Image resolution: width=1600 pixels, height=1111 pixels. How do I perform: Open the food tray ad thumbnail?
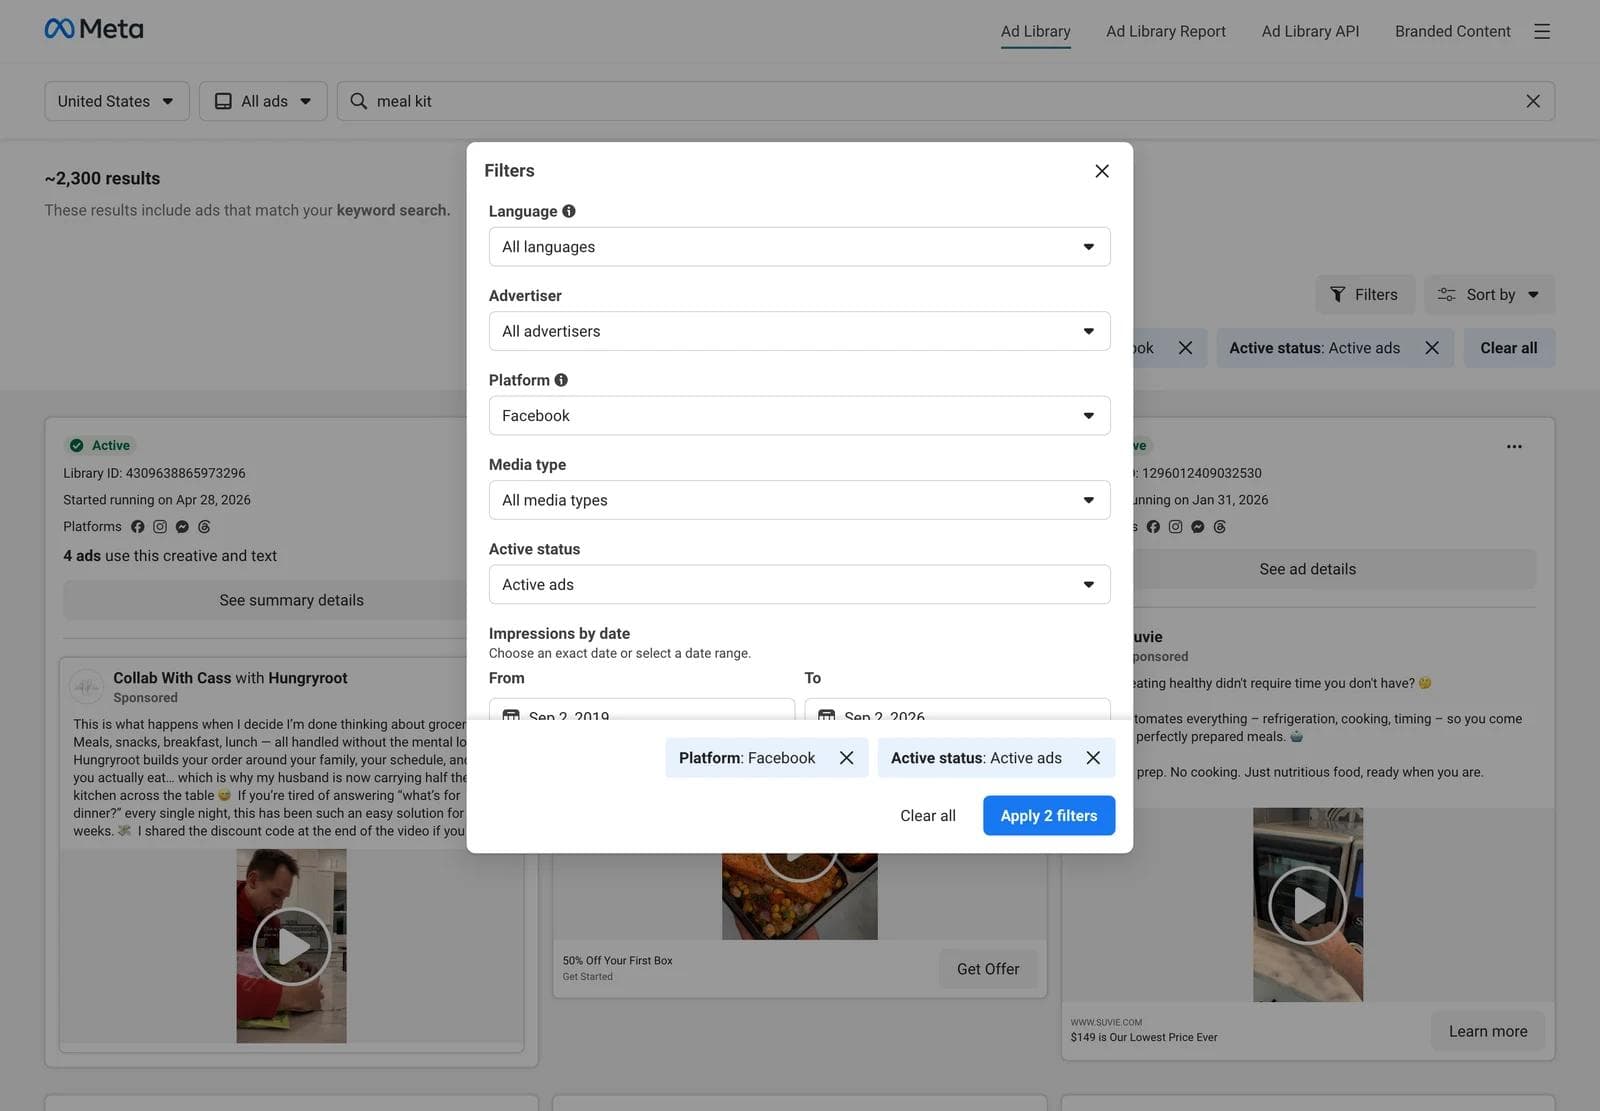[799, 896]
